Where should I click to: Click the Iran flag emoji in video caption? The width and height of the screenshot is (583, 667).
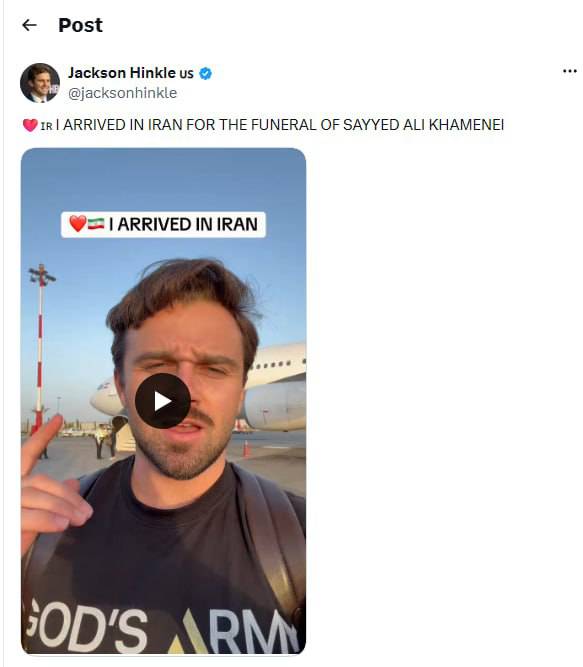pos(96,223)
